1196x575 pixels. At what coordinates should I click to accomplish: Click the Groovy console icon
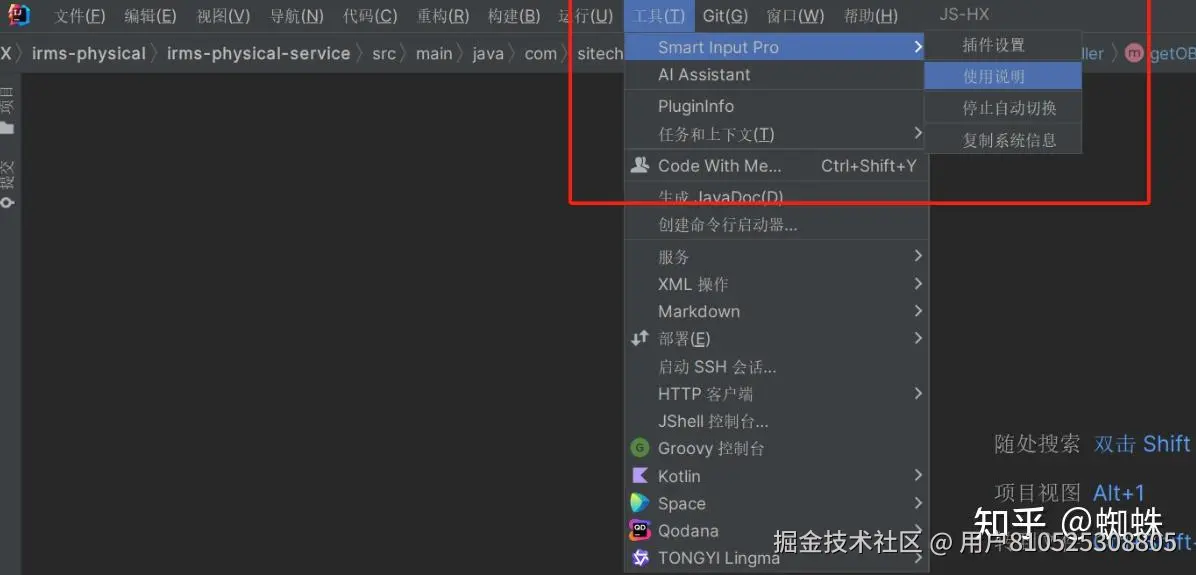[639, 448]
